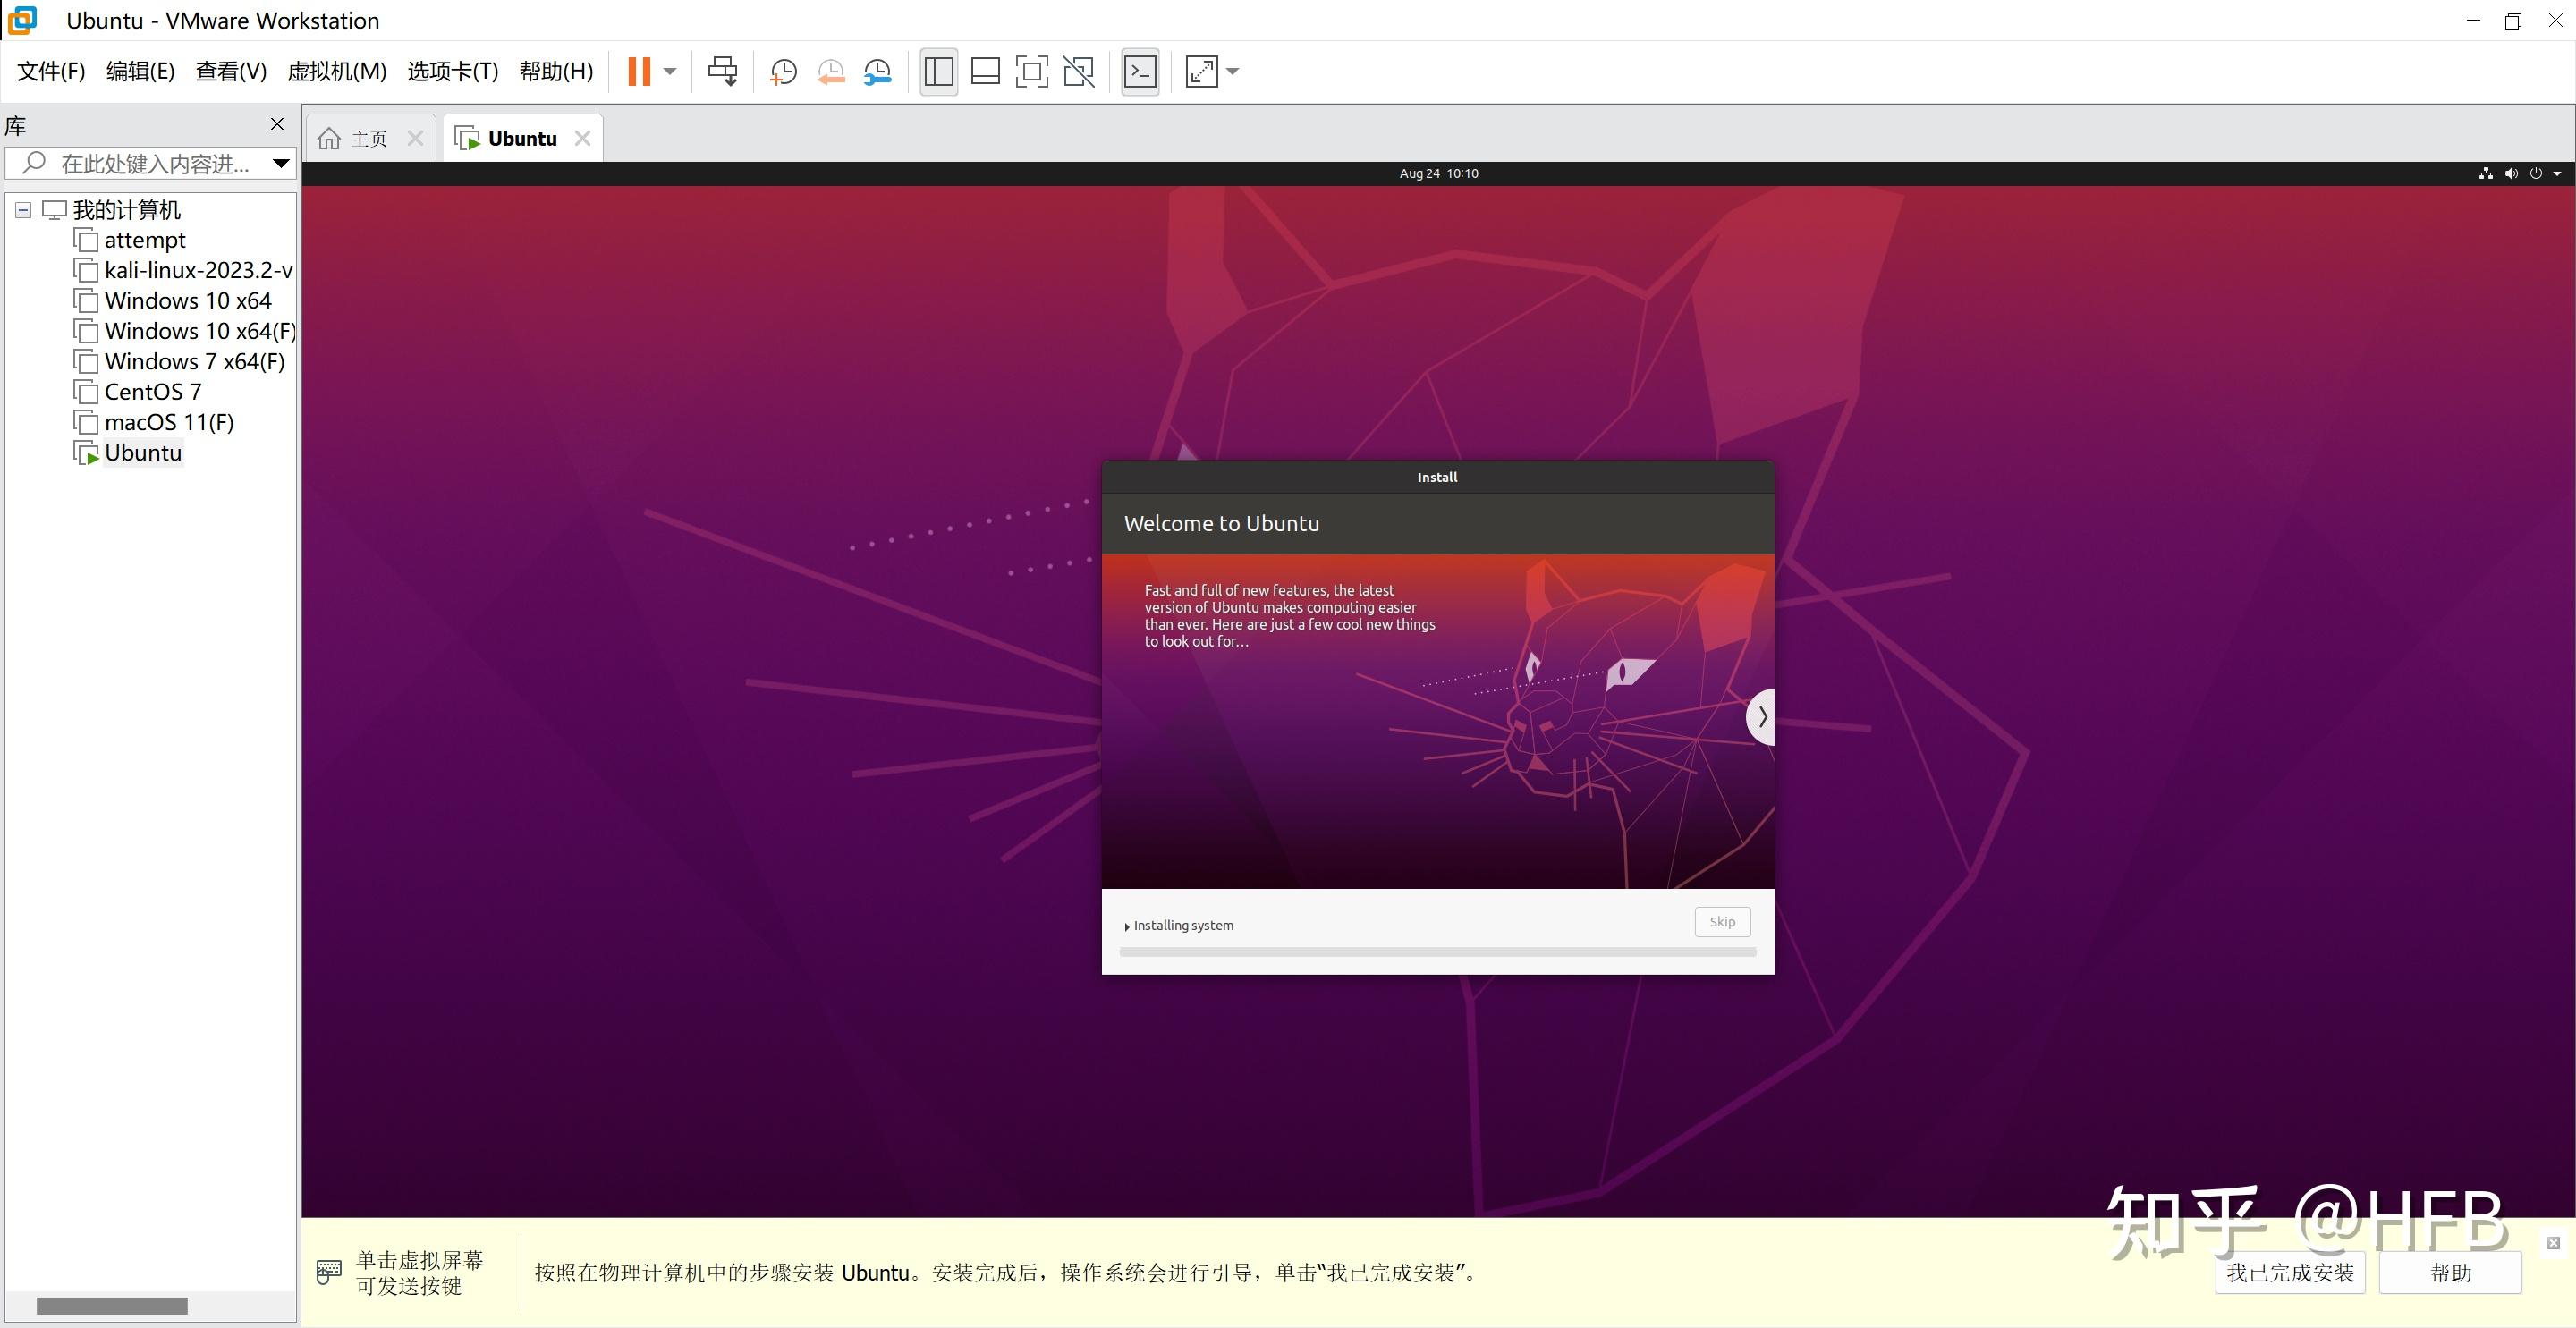
Task: Close the 库 library panel
Action: (x=277, y=124)
